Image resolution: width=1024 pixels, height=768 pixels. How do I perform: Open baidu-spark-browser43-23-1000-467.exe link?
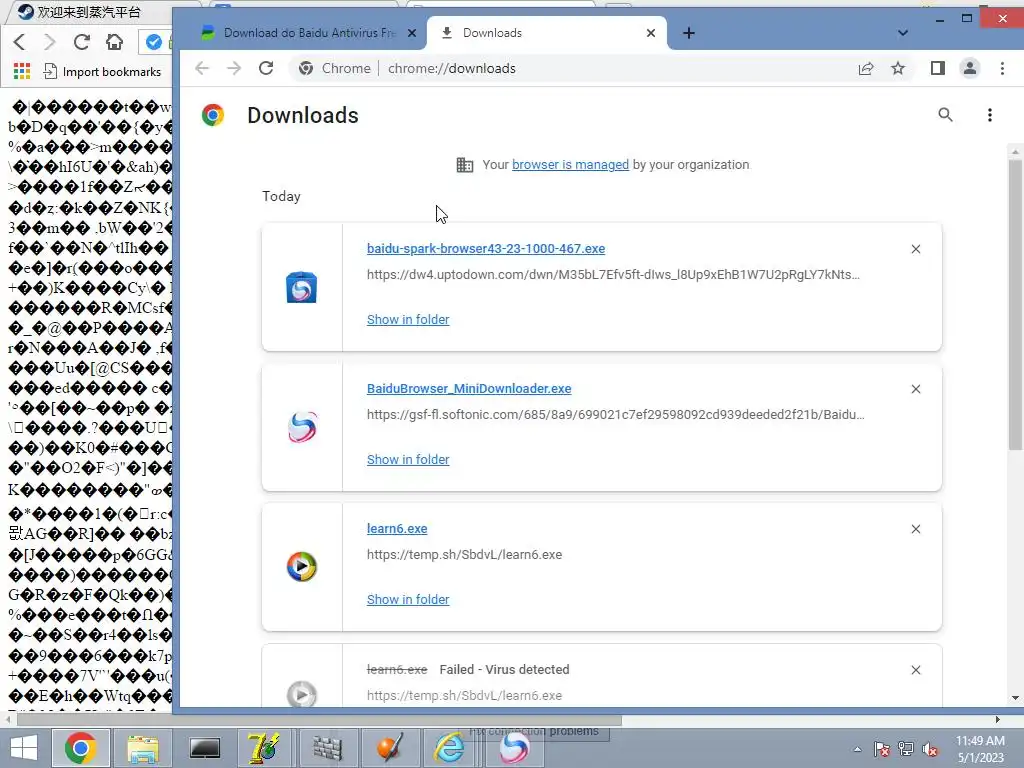click(486, 249)
